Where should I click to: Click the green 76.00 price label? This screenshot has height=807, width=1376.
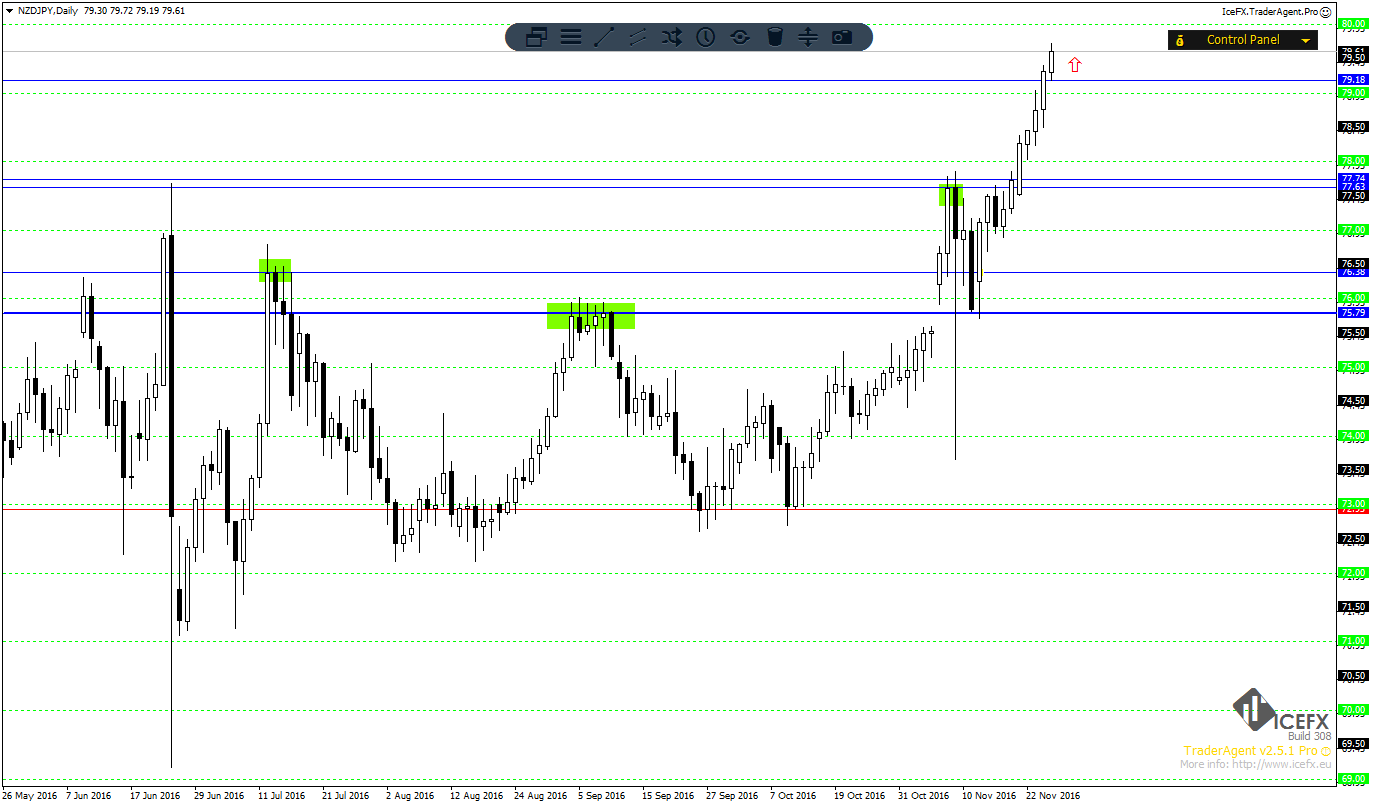click(x=1353, y=298)
